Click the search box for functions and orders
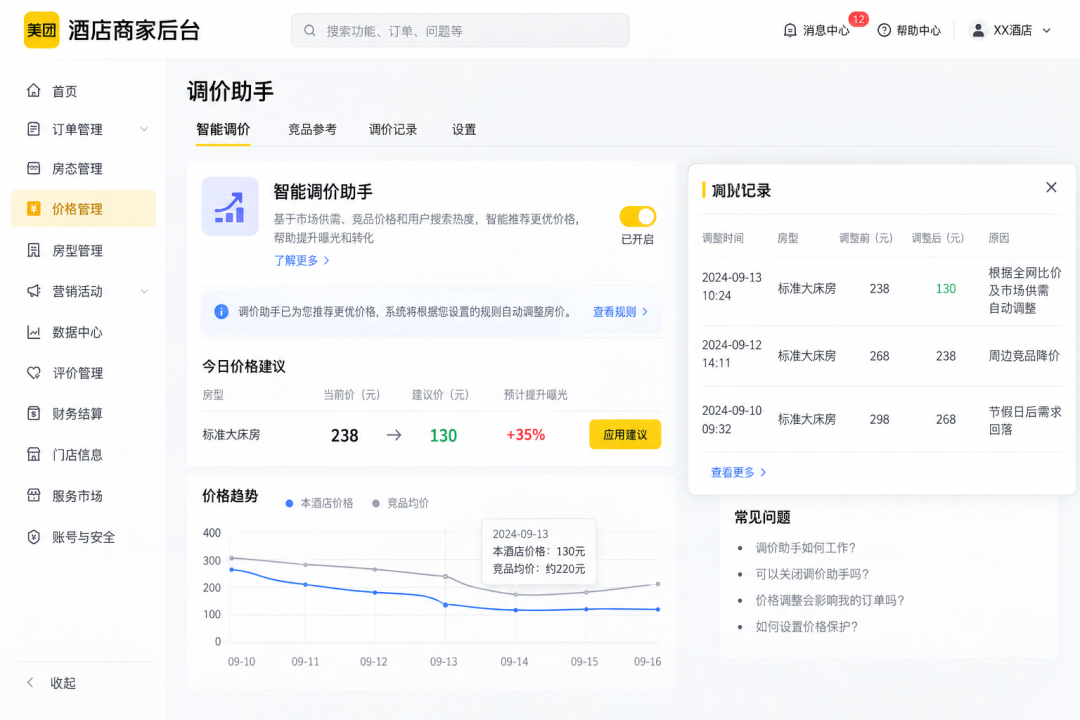 click(459, 30)
